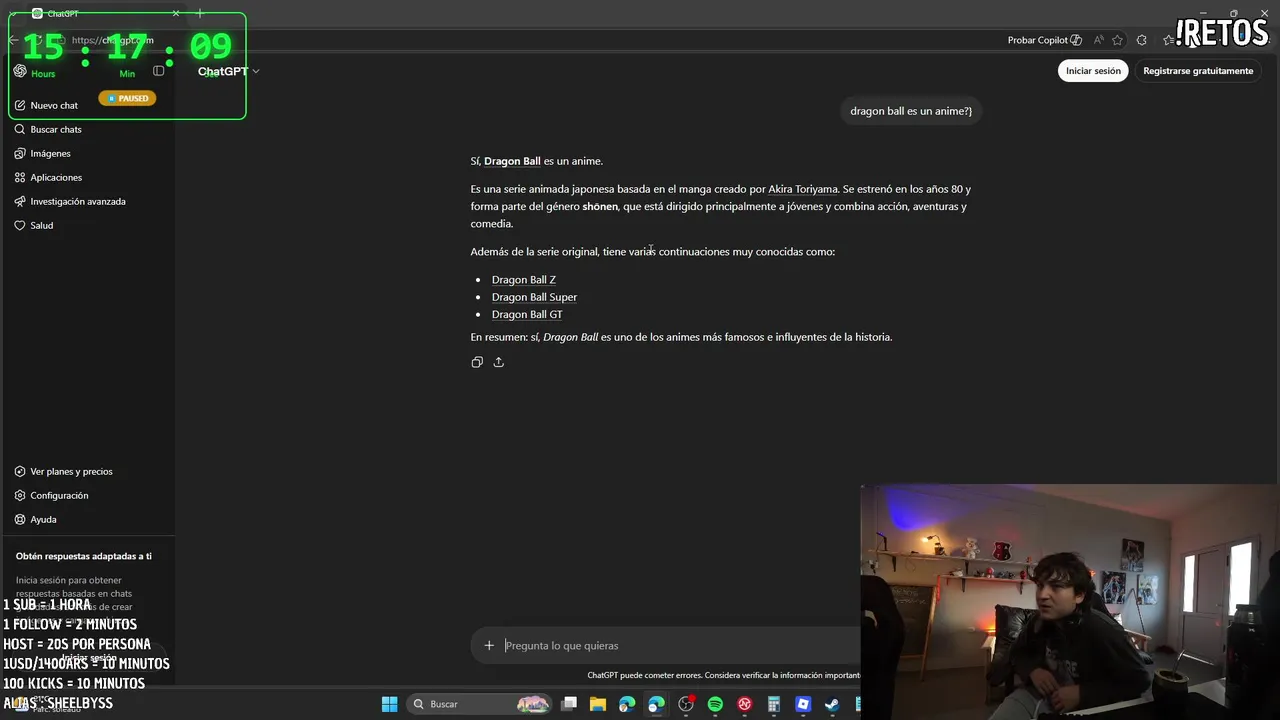Click the chatgpt.com address bar URL
The image size is (1280, 720).
pyautogui.click(x=112, y=40)
